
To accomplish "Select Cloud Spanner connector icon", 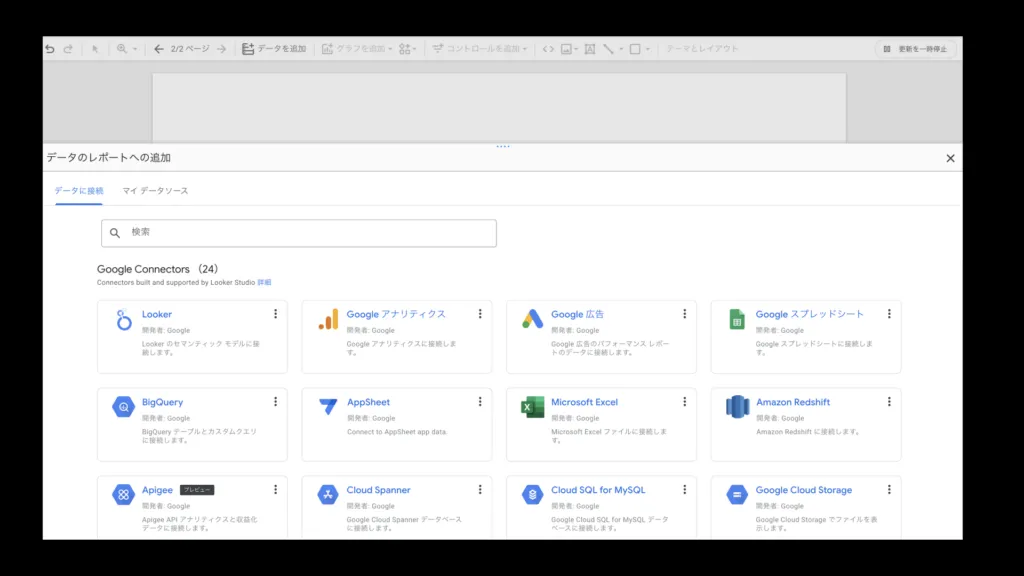I will 328,494.
